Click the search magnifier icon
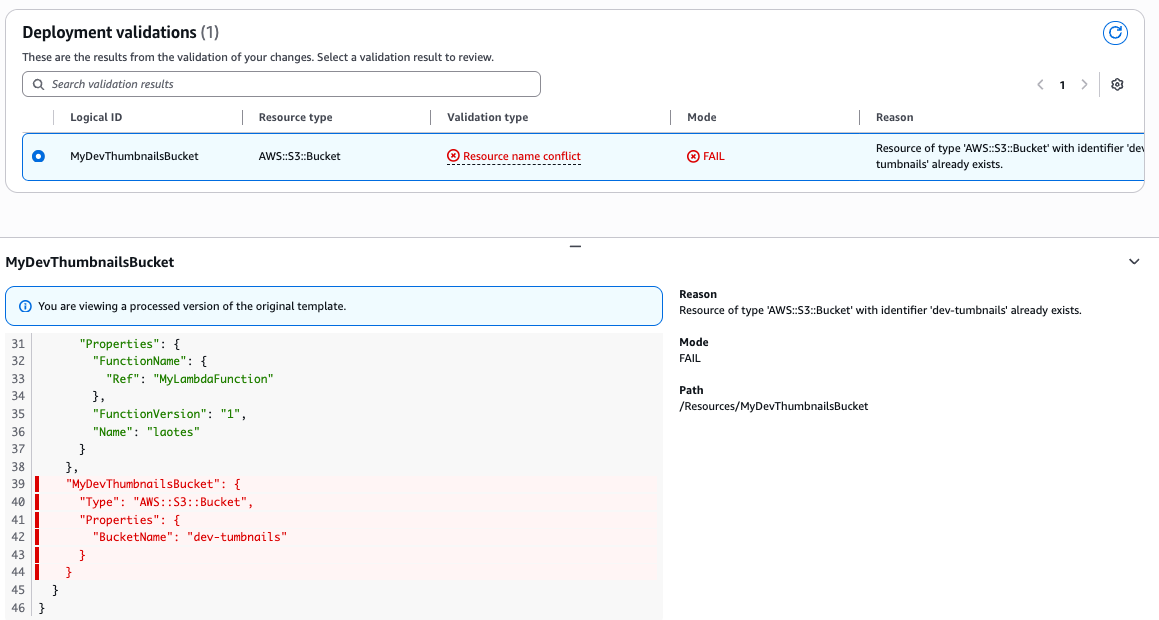 coord(38,84)
